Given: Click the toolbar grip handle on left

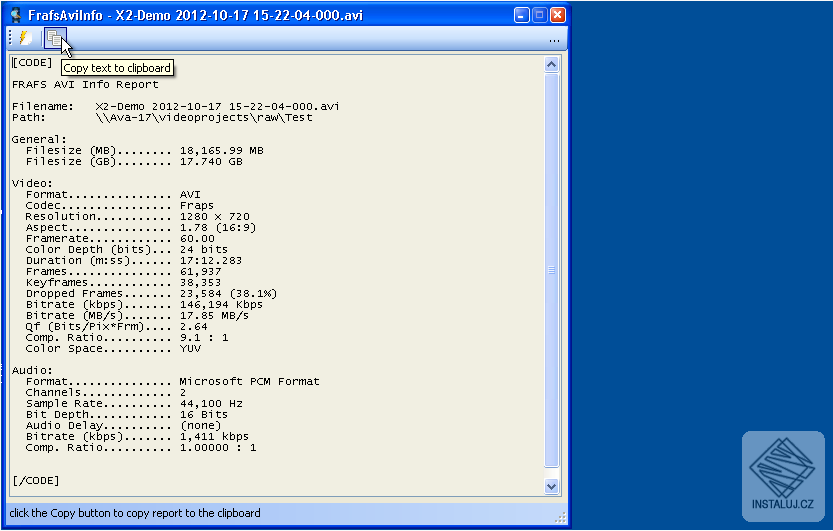Looking at the screenshot, I should [11, 38].
